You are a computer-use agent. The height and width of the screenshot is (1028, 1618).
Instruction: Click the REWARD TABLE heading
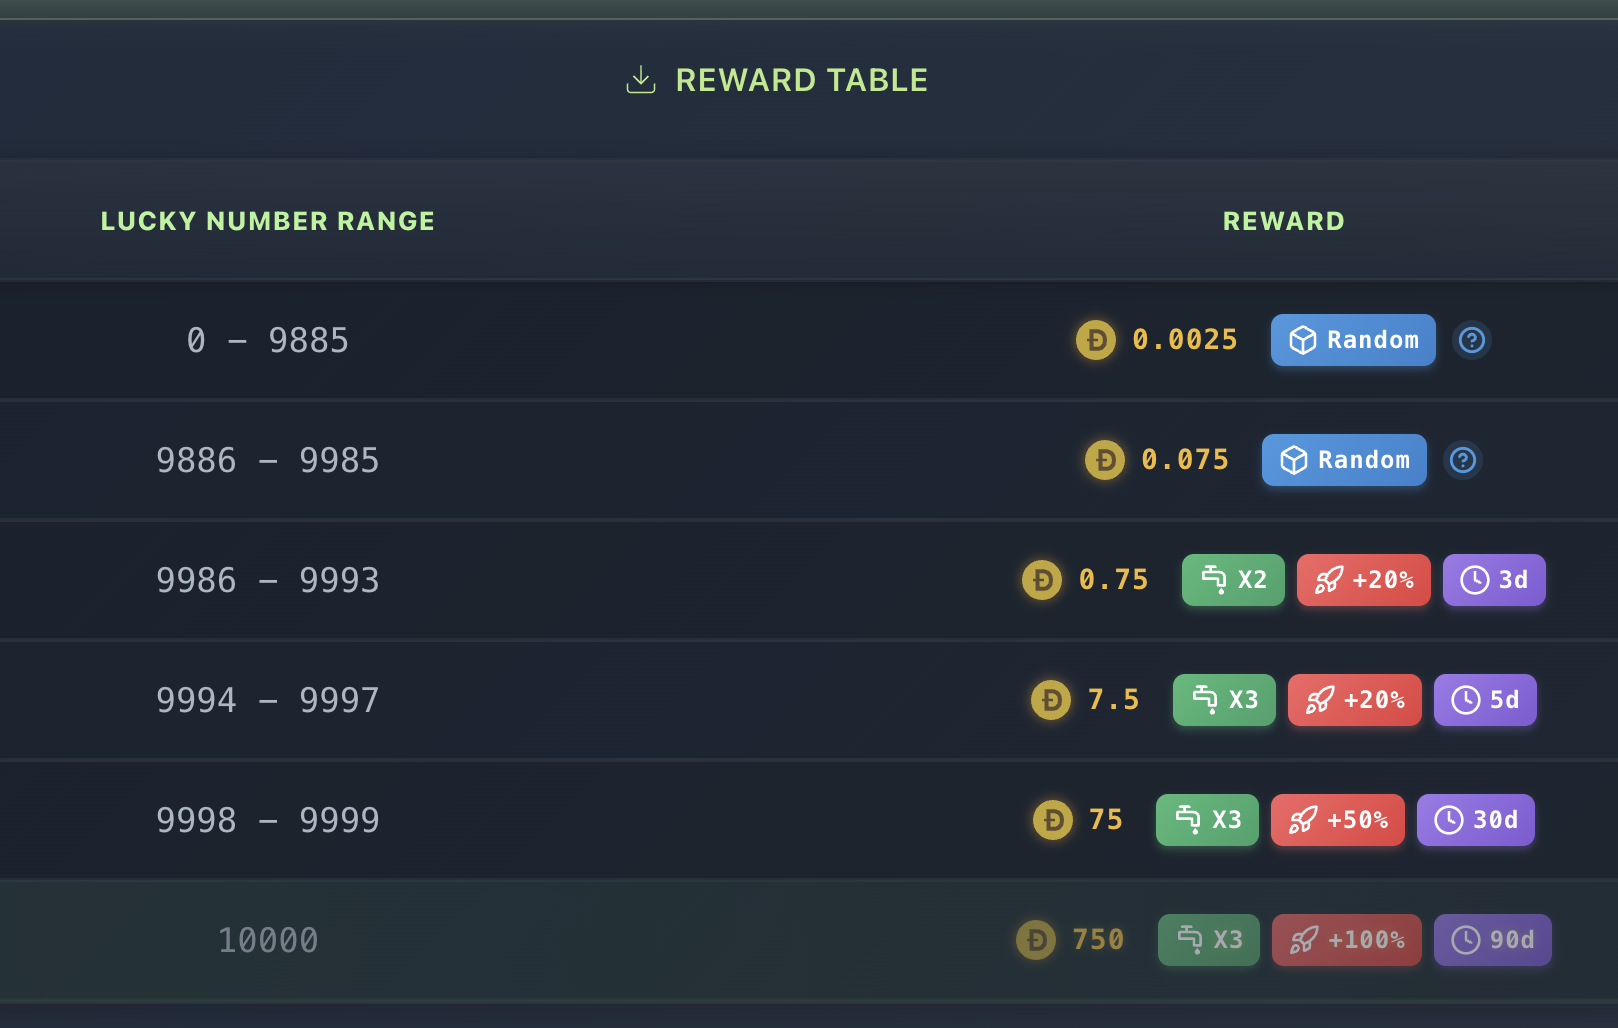(x=801, y=80)
